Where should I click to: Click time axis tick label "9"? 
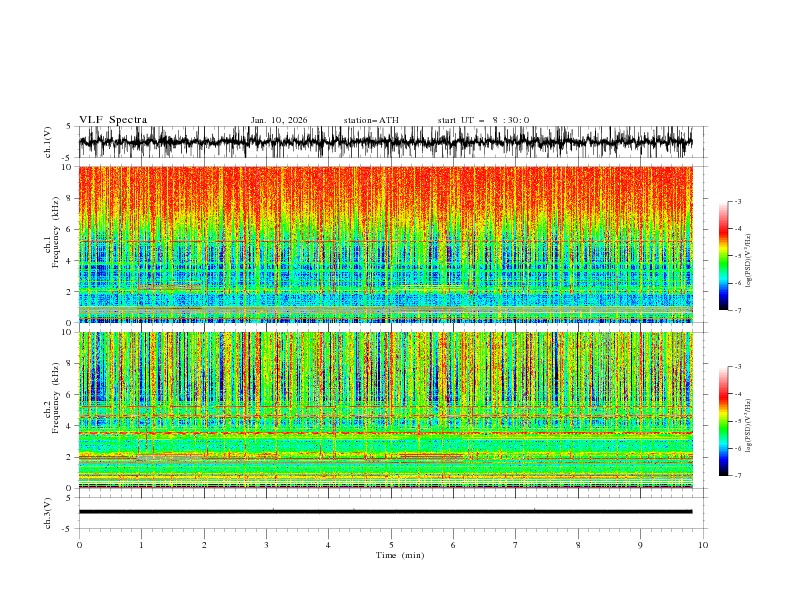[x=640, y=545]
